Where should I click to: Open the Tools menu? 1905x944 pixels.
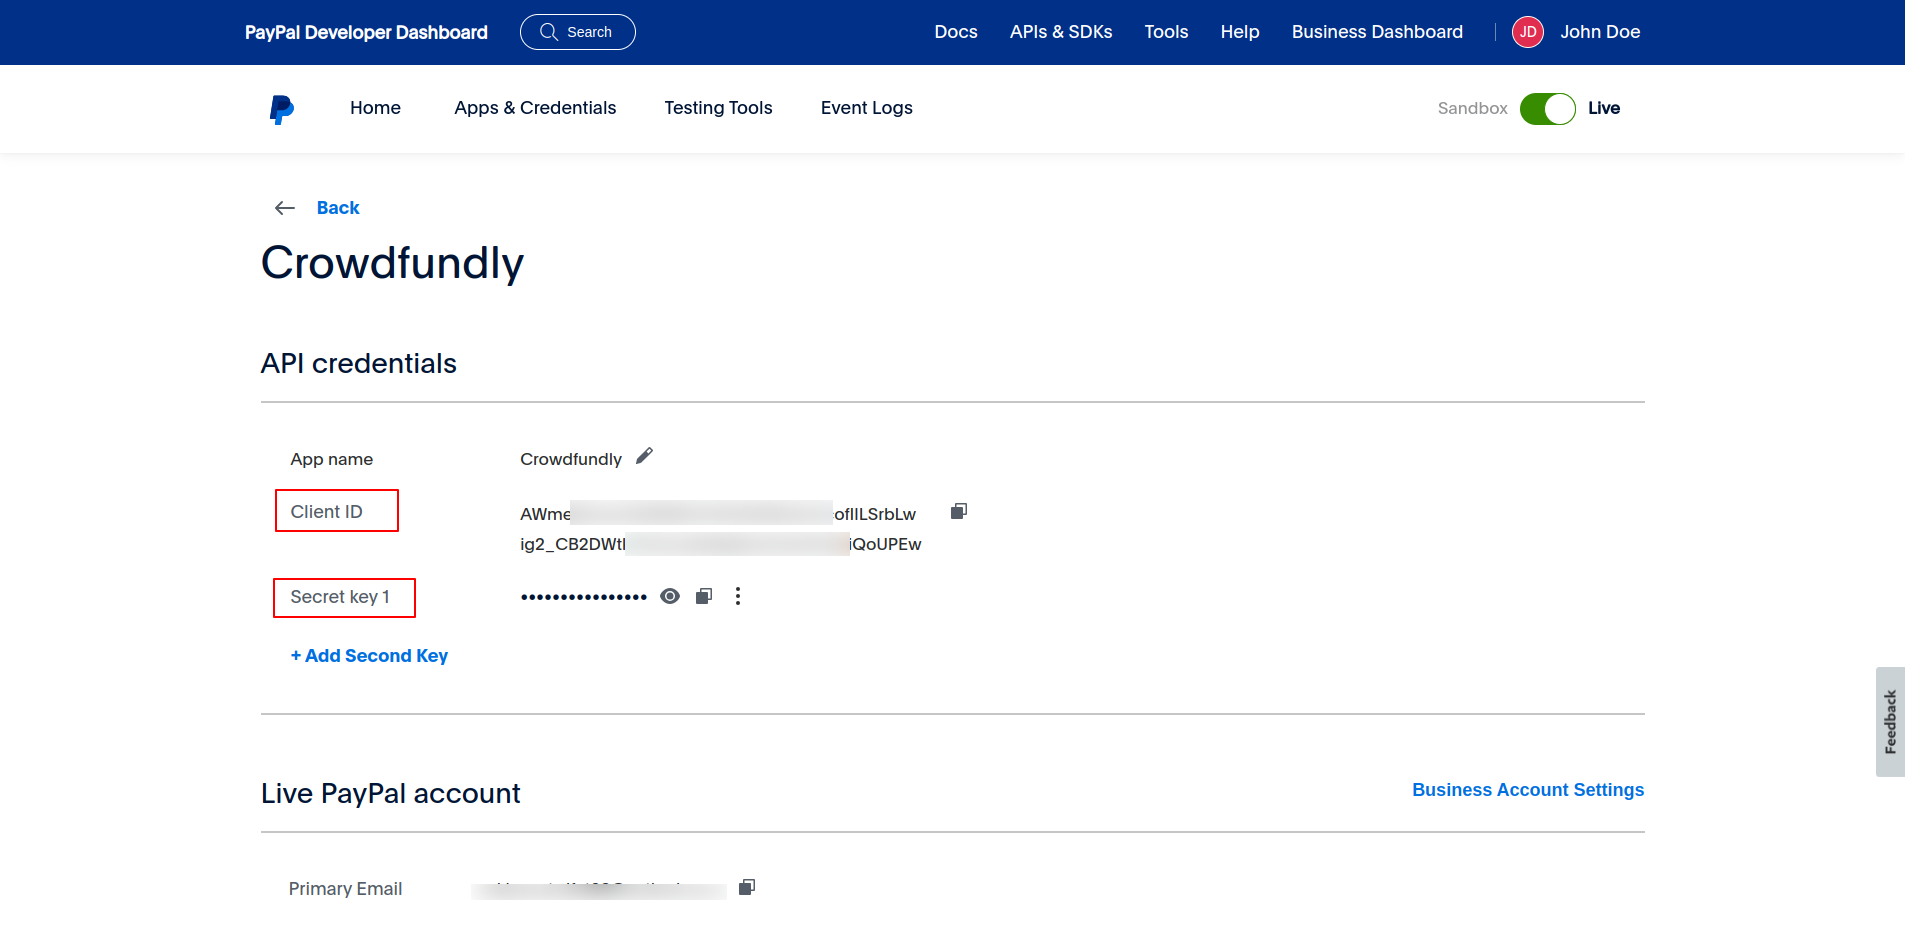point(1166,32)
